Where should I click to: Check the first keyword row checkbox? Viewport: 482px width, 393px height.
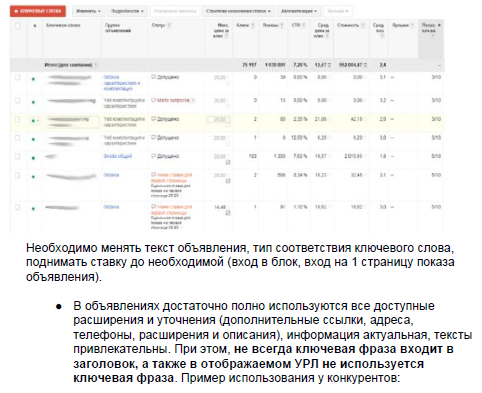pyautogui.click(x=18, y=77)
